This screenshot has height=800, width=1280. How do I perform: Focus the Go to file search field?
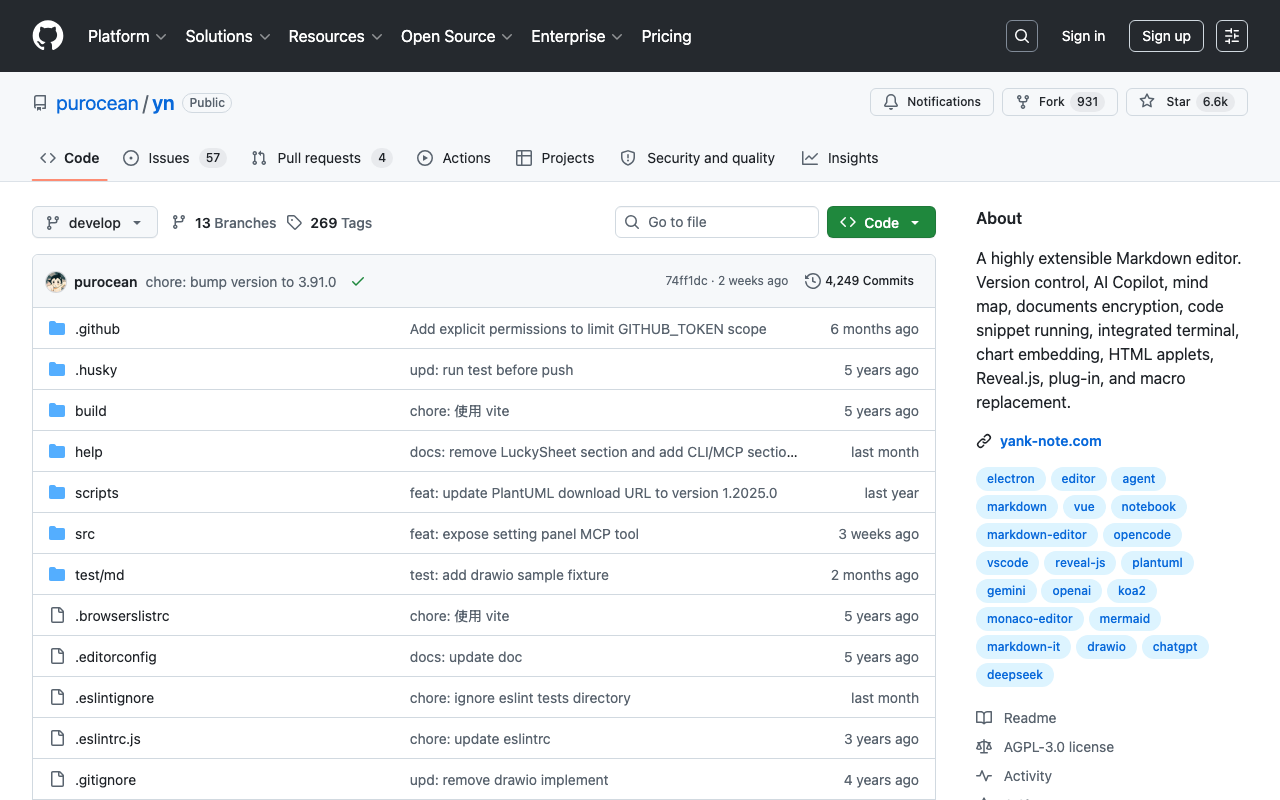717,222
